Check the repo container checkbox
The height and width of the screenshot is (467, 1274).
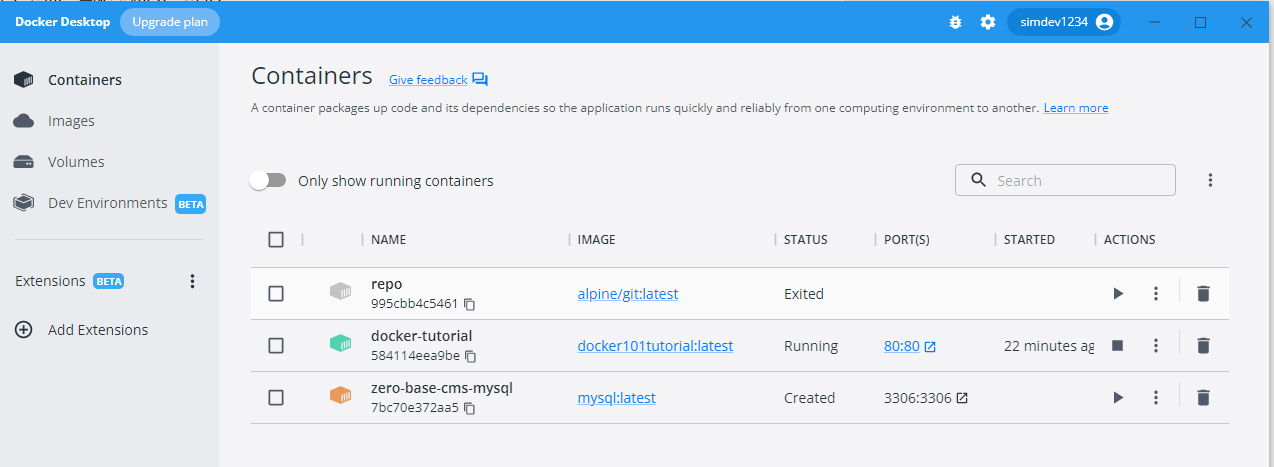click(276, 294)
